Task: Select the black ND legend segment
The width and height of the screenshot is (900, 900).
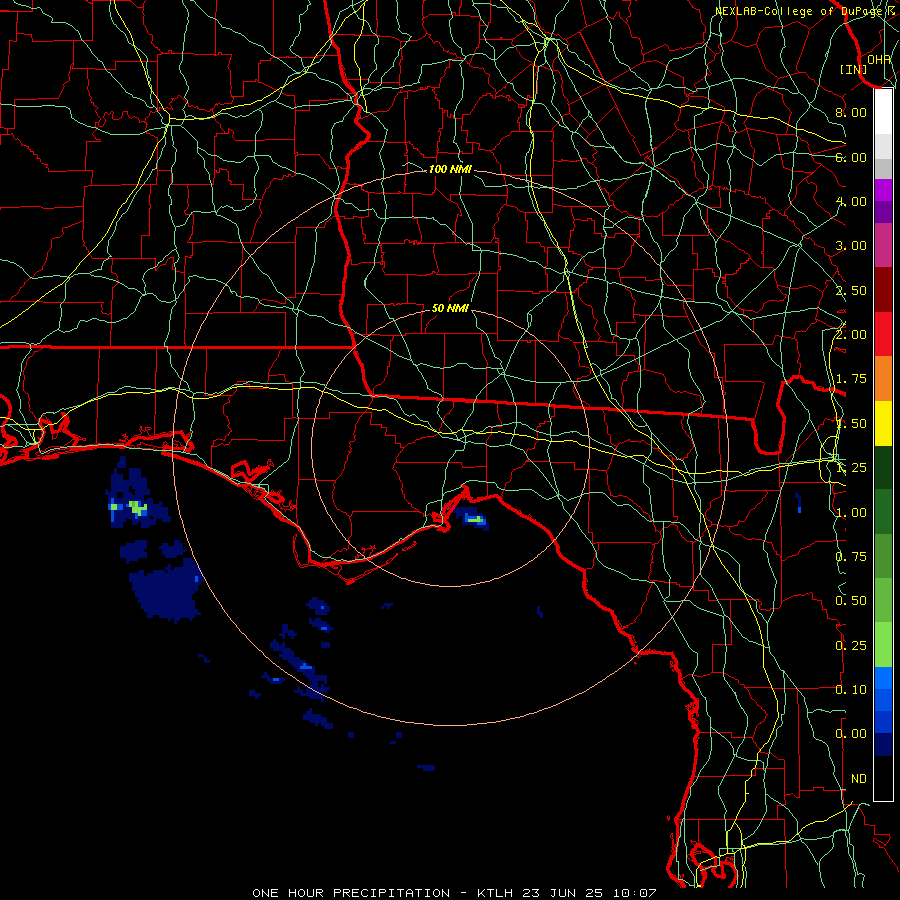Action: click(883, 778)
